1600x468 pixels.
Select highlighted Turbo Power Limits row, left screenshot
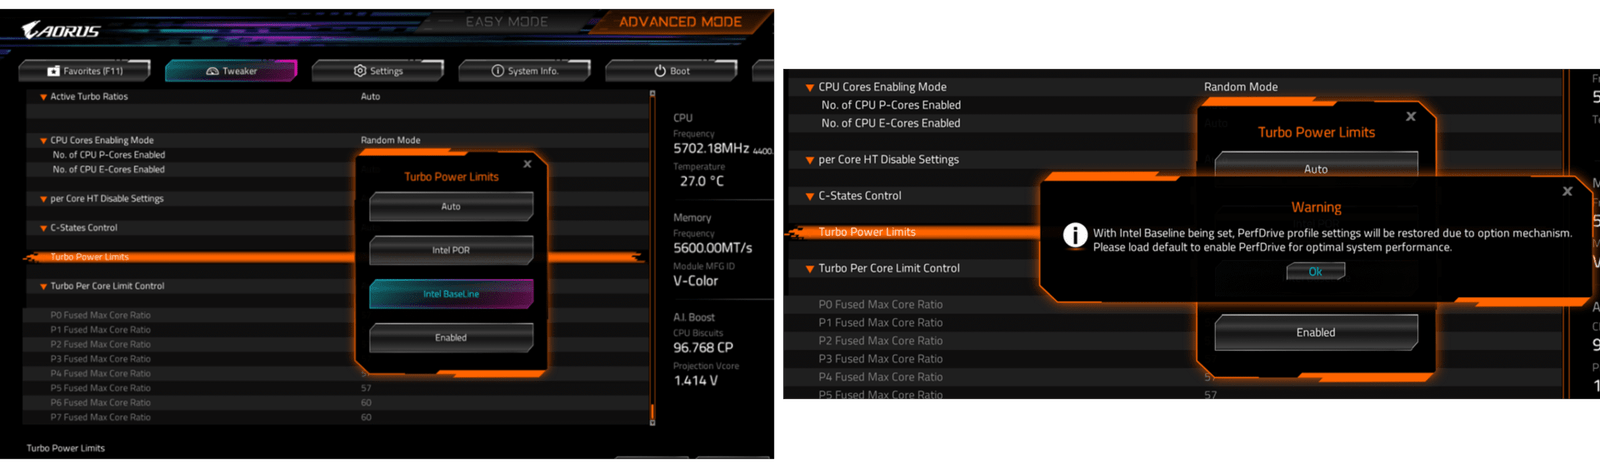(x=336, y=257)
